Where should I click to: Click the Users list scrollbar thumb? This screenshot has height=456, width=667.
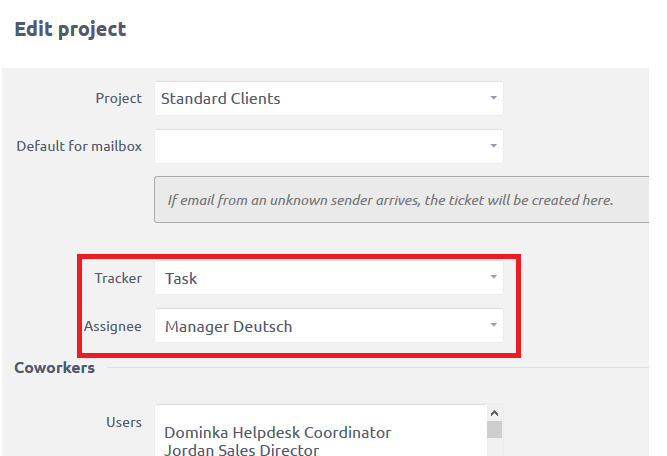click(493, 430)
